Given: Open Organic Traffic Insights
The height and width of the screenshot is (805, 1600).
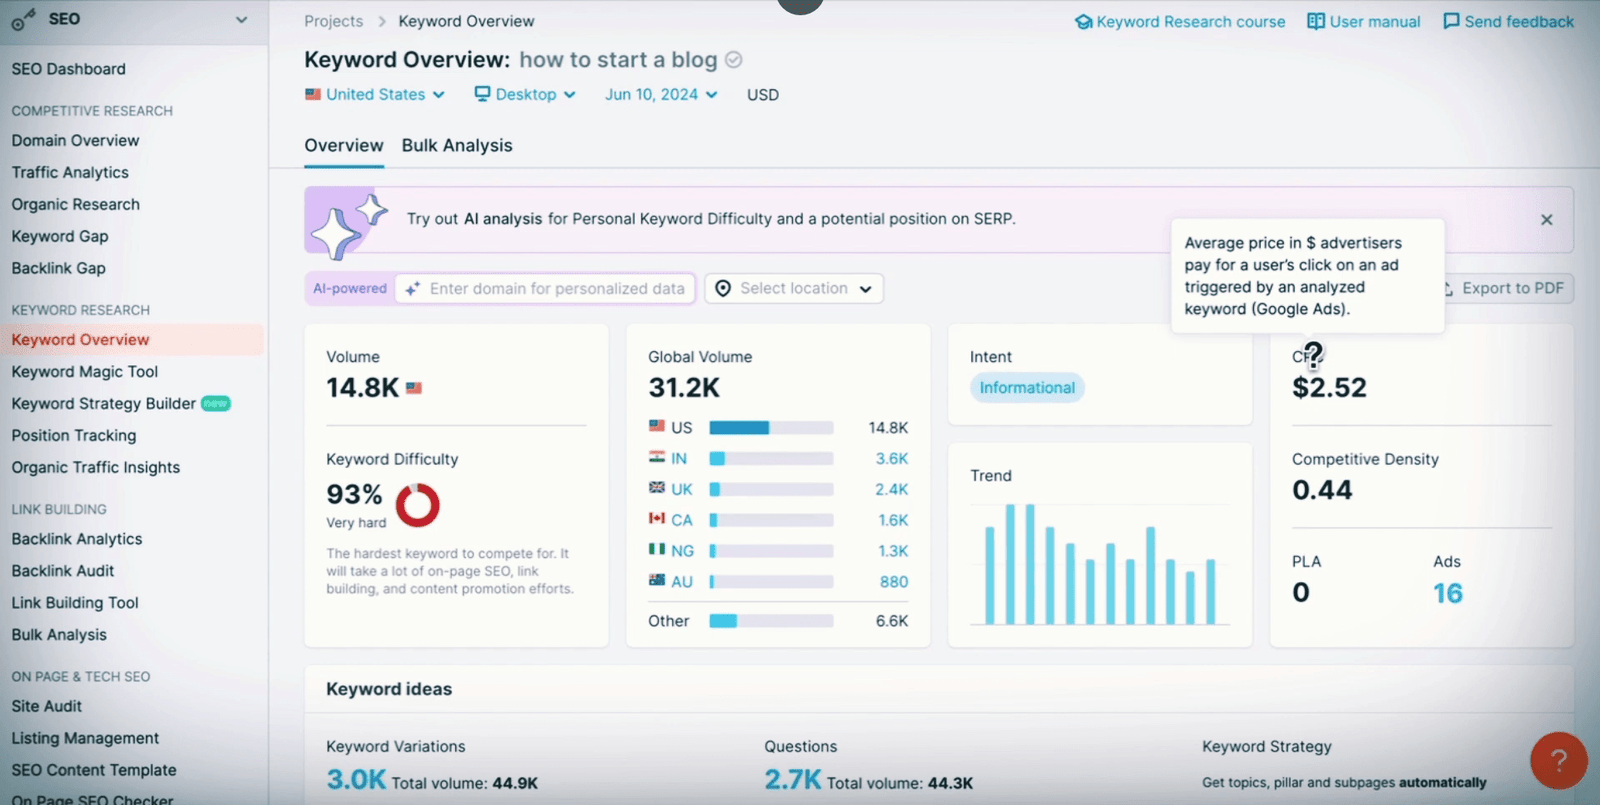Looking at the screenshot, I should pos(96,468).
